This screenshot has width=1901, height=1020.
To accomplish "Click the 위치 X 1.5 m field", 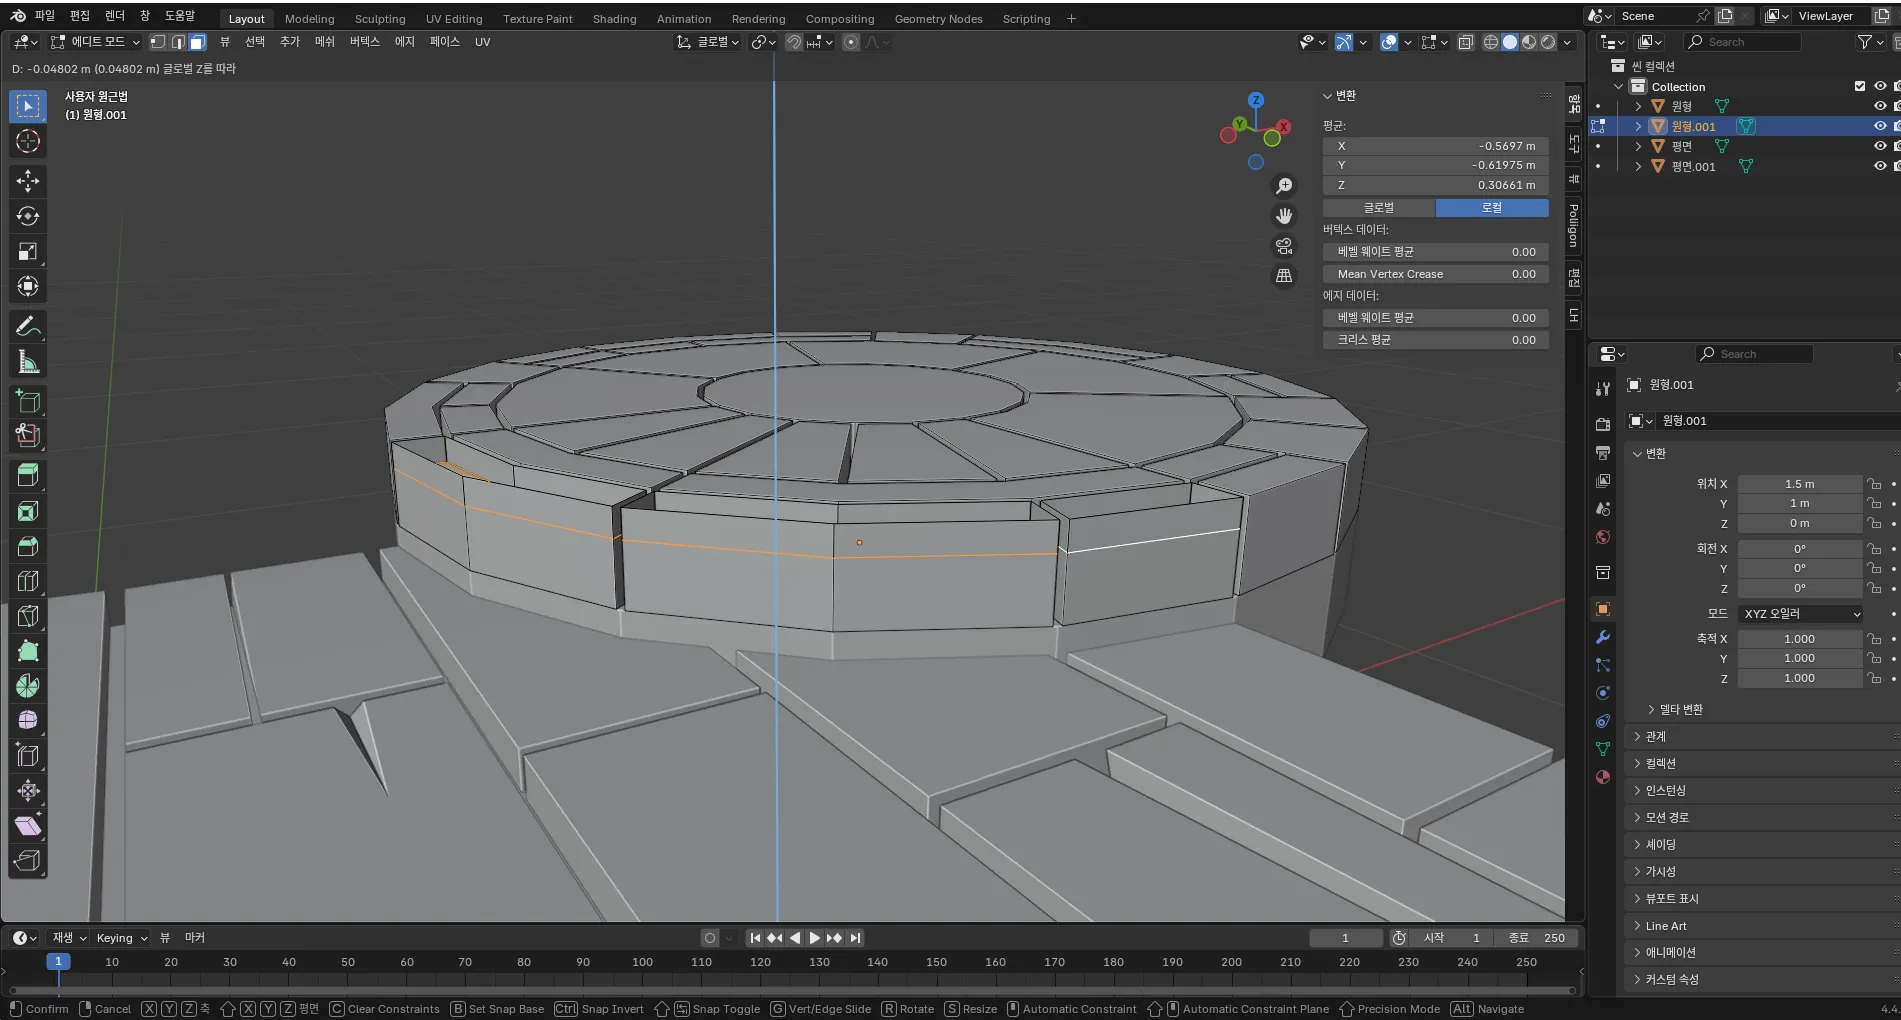I will pyautogui.click(x=1799, y=484).
